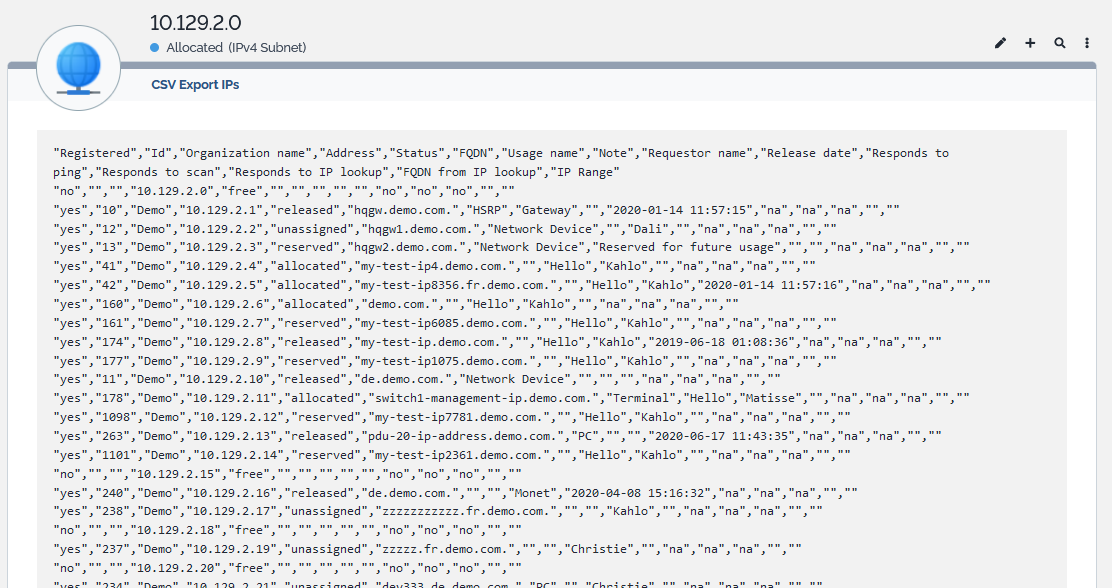Click the blue globe subnet icon
This screenshot has height=588, width=1112.
(78, 68)
